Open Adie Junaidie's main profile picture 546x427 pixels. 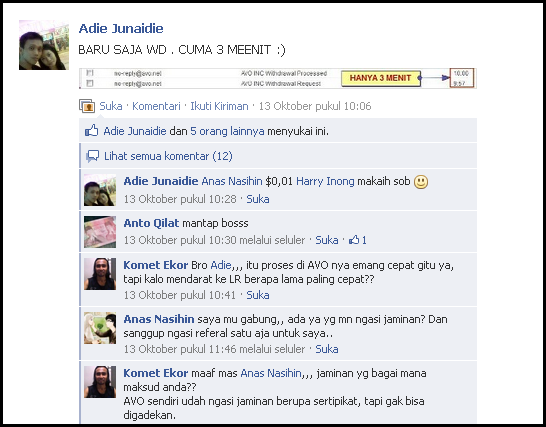tap(44, 45)
